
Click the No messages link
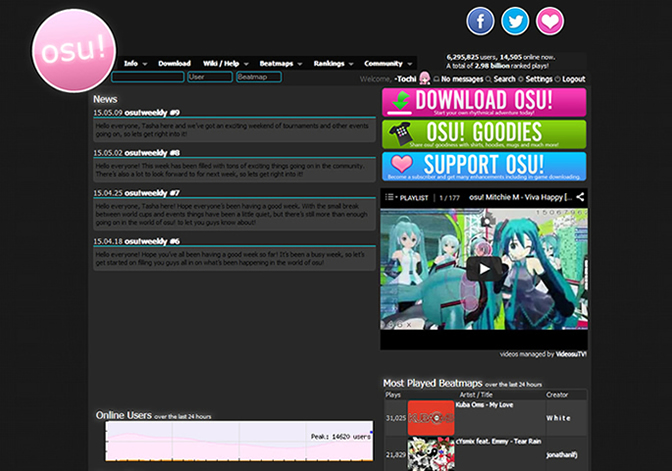(x=462, y=79)
